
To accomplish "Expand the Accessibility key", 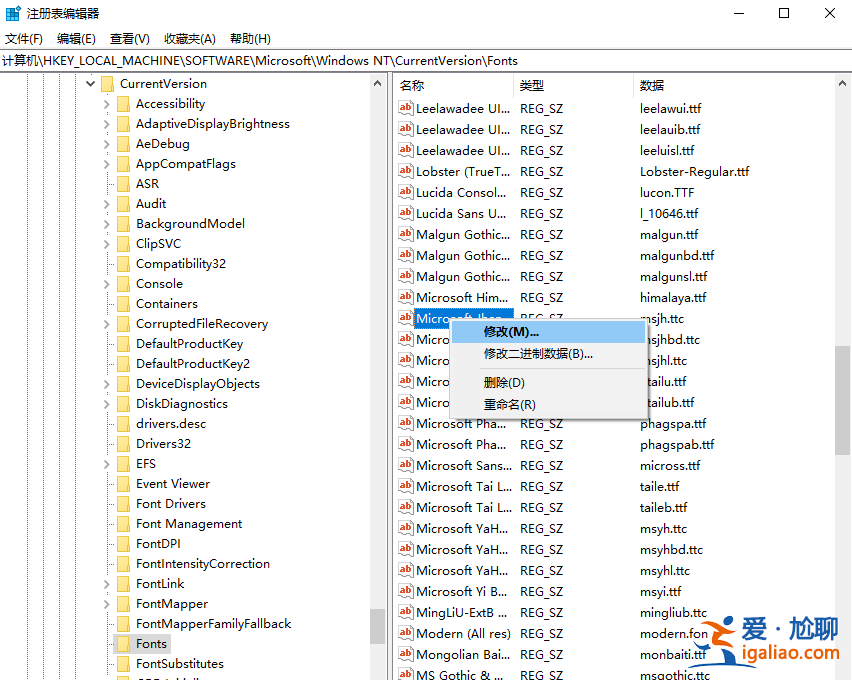I will pos(105,103).
